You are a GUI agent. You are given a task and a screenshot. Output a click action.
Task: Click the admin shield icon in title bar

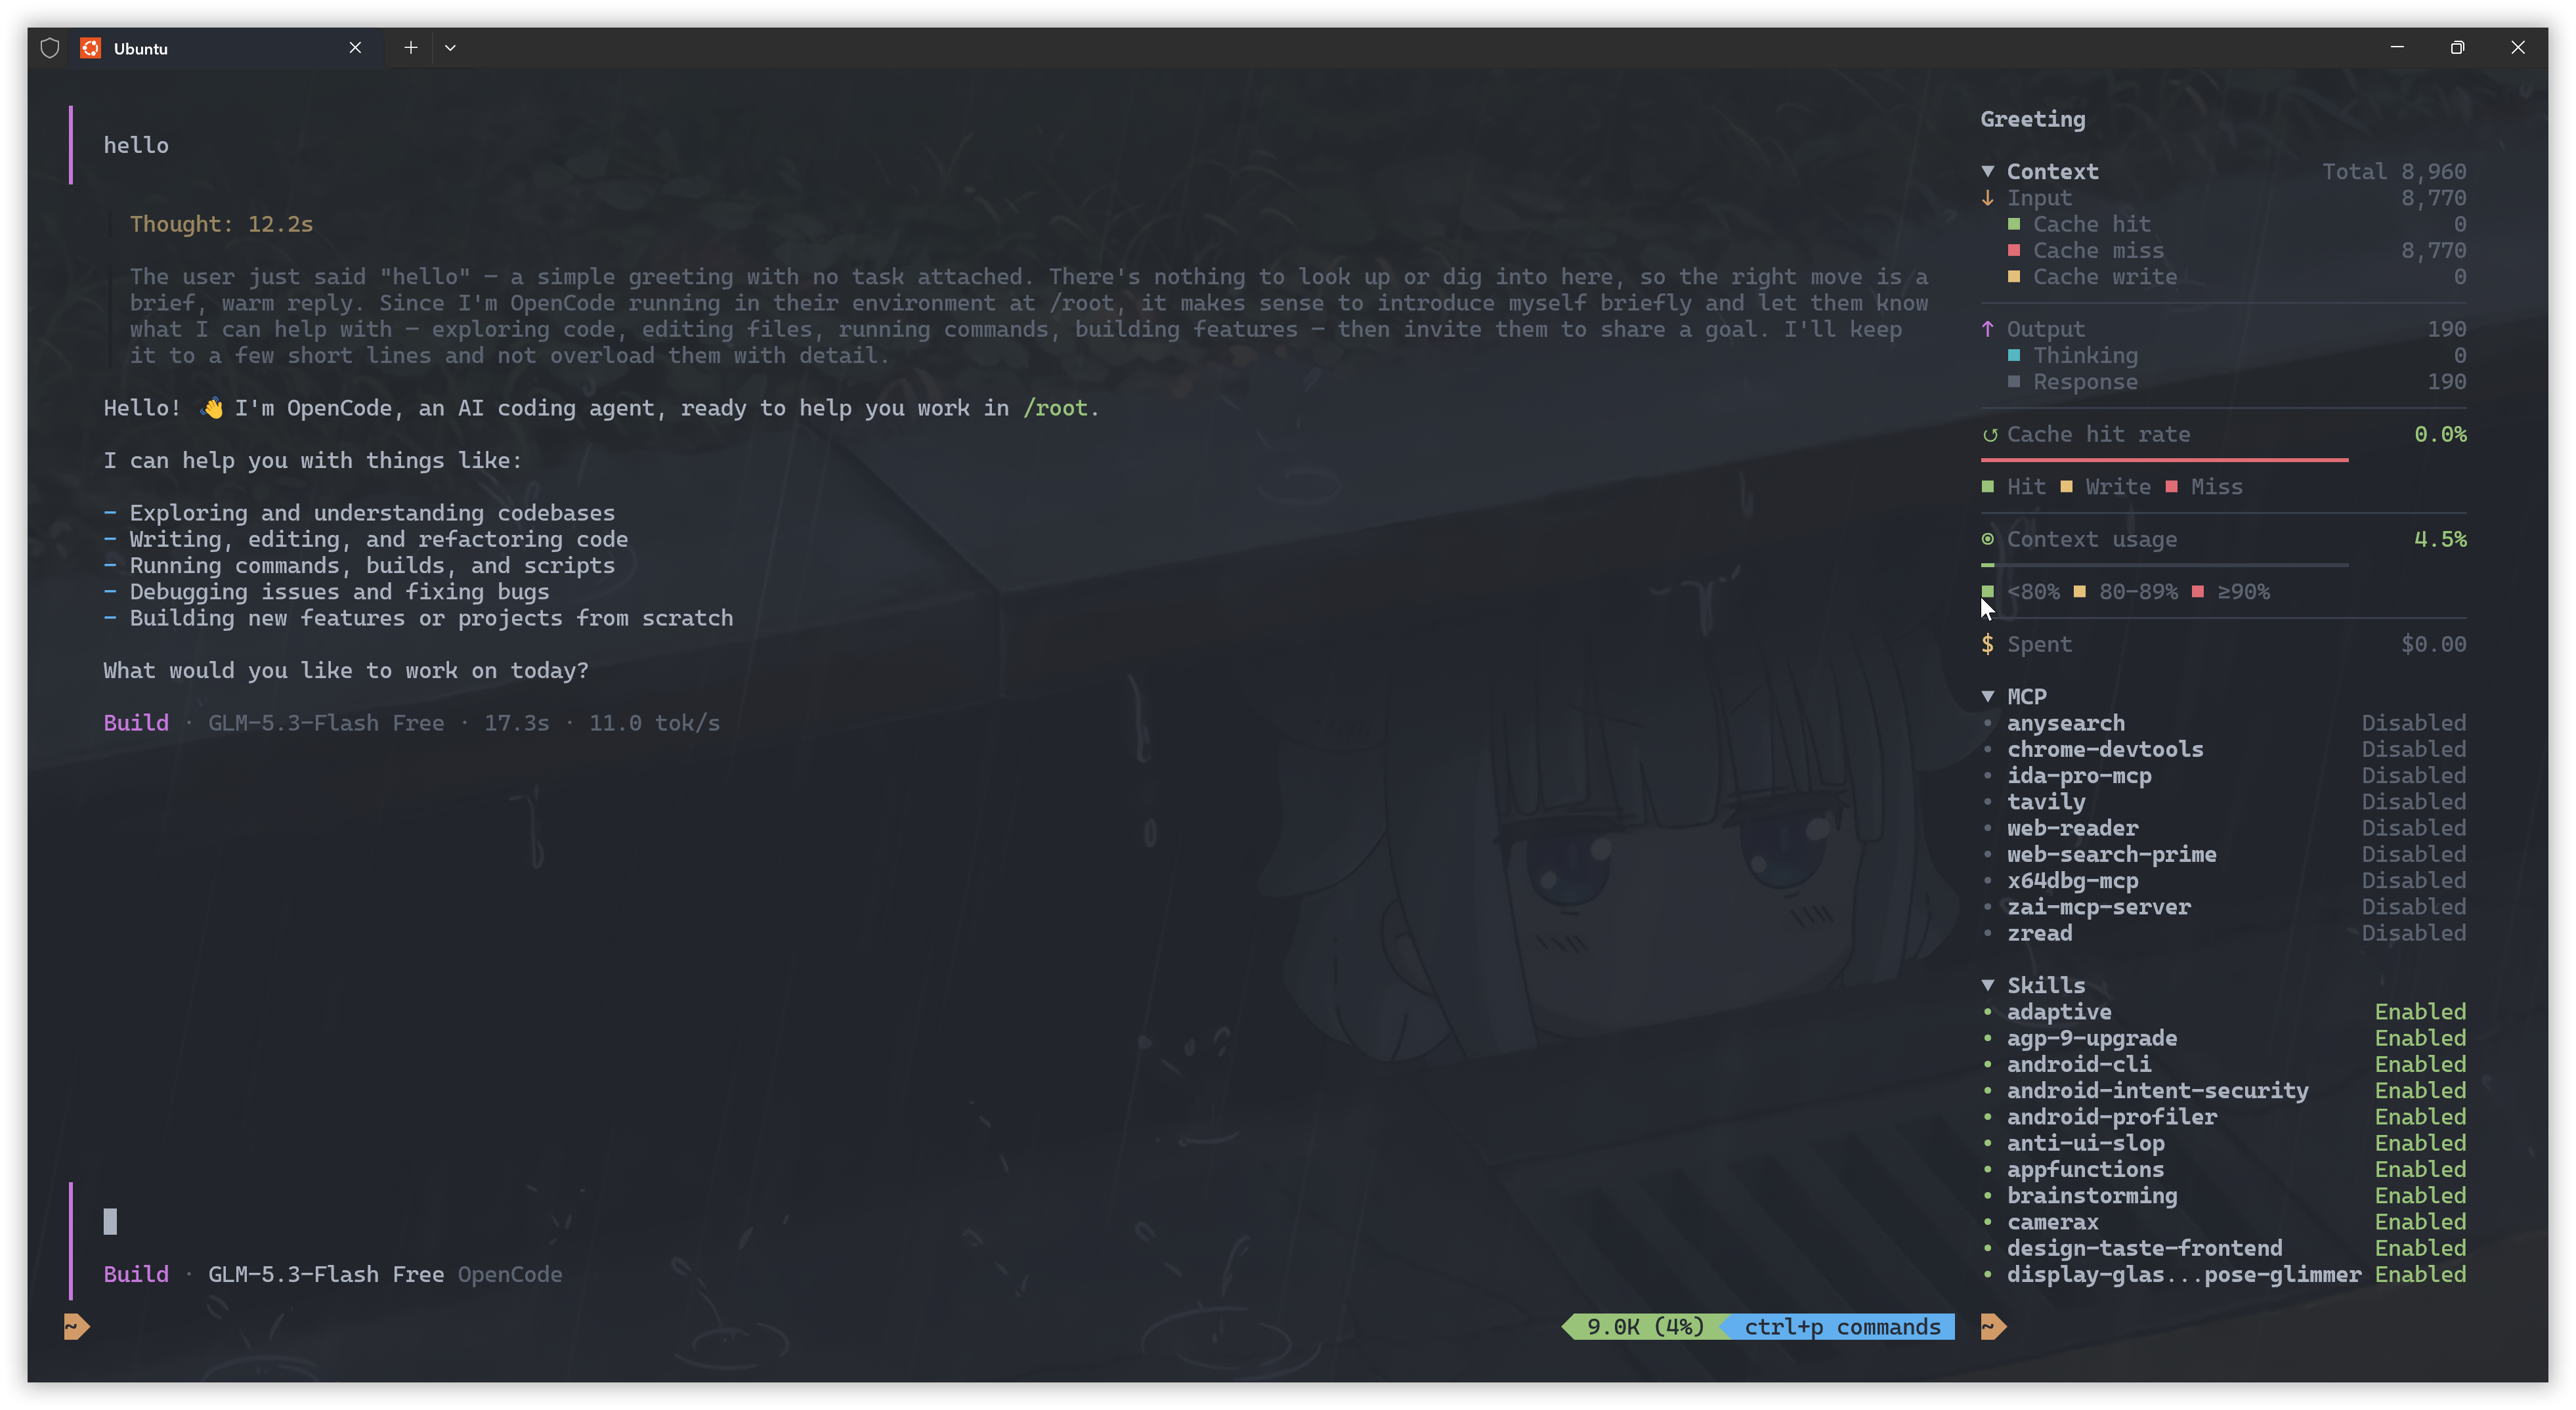coord(50,48)
